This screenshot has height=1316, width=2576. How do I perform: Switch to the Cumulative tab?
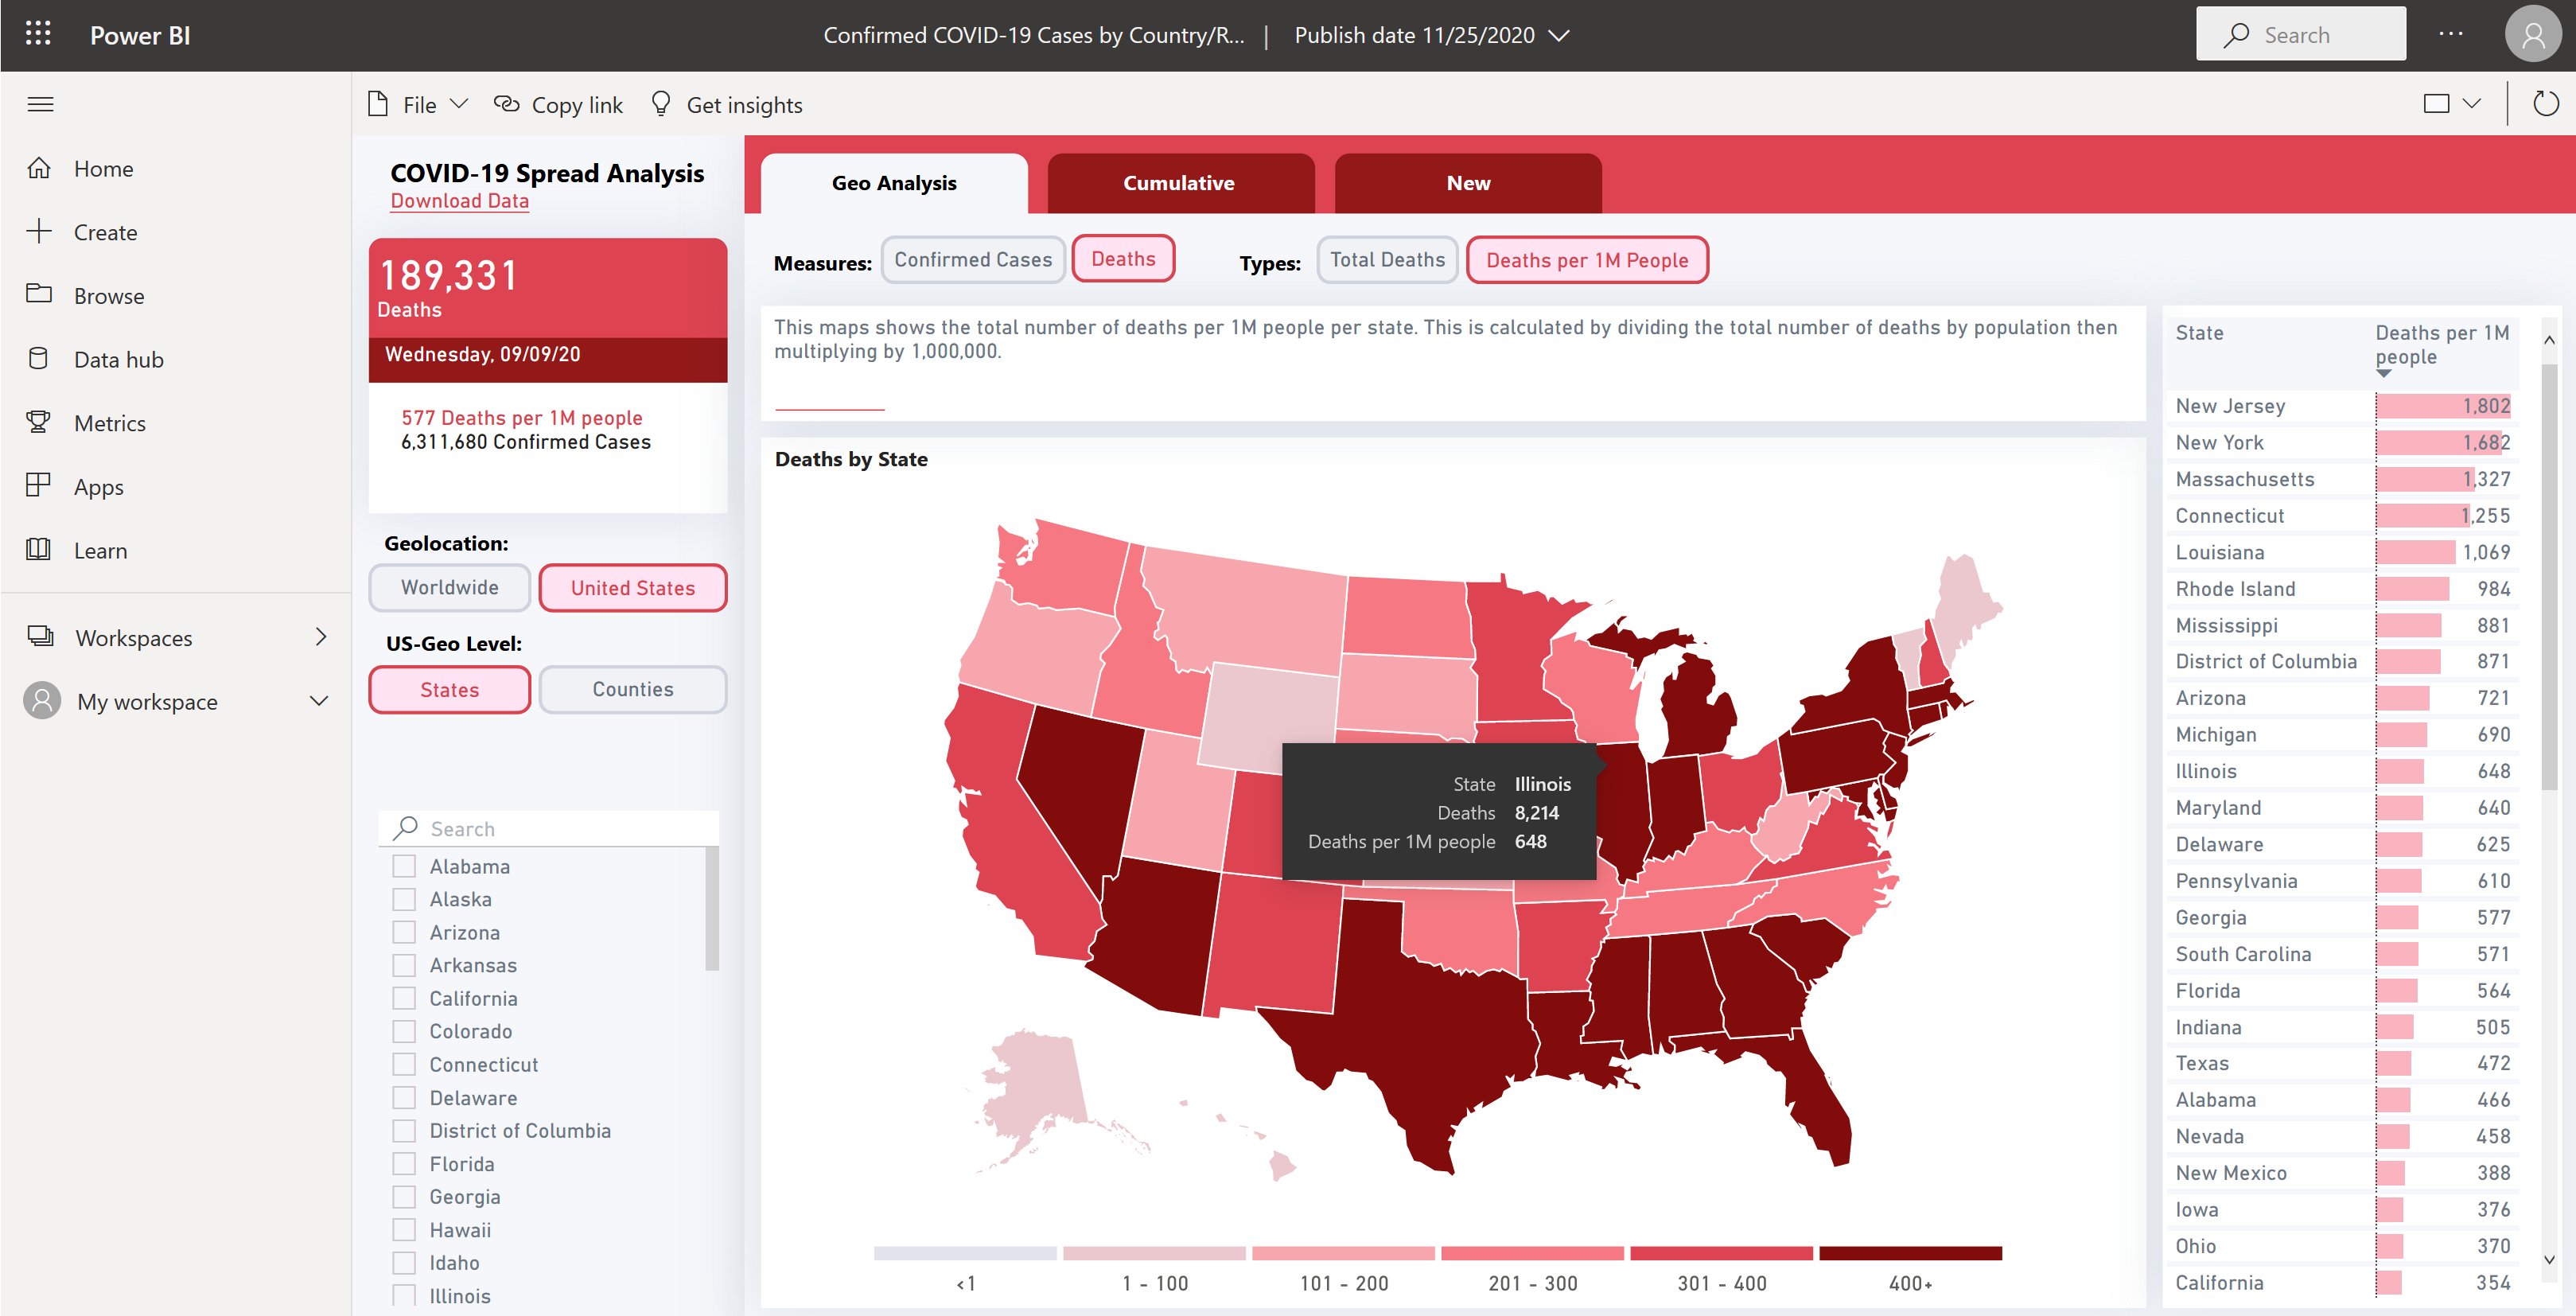pyautogui.click(x=1180, y=183)
